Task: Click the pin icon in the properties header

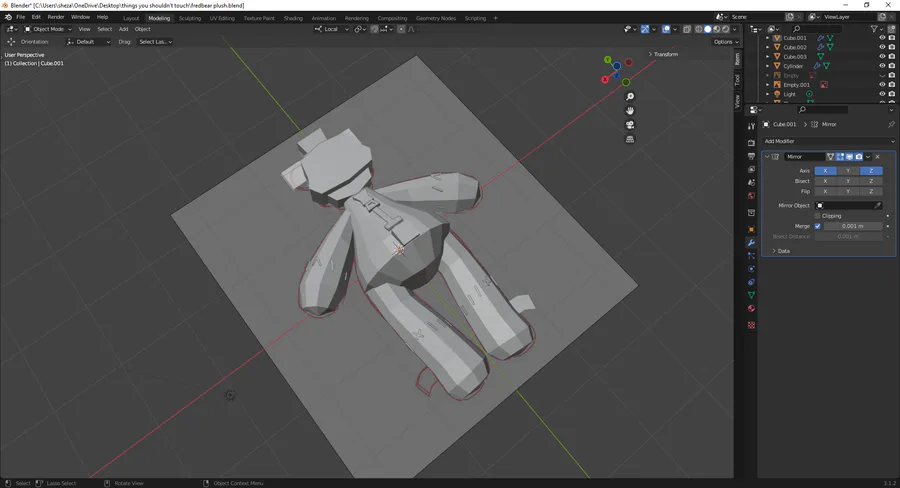Action: pyautogui.click(x=891, y=124)
